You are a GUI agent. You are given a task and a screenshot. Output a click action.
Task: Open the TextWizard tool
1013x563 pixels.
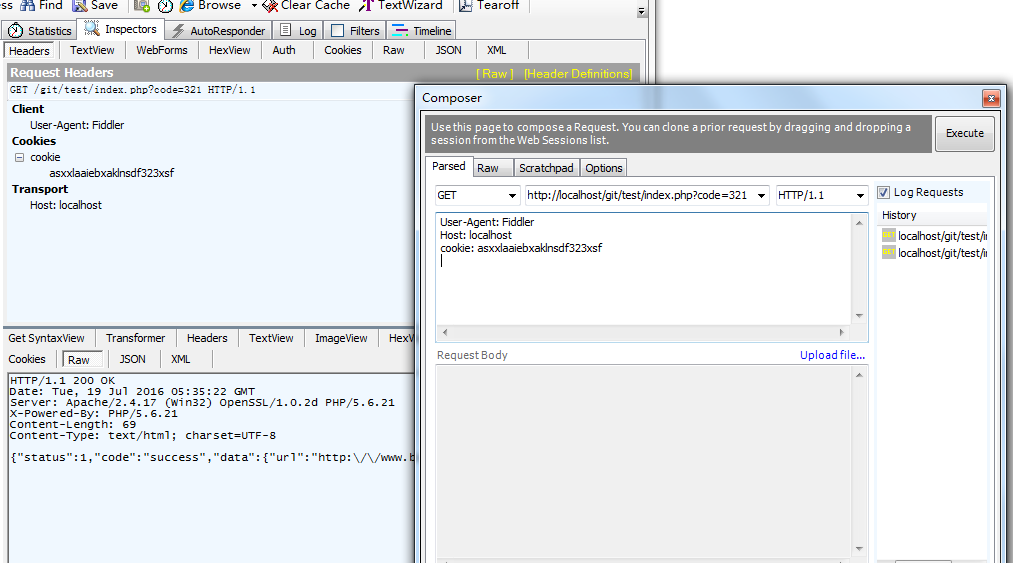(x=401, y=5)
